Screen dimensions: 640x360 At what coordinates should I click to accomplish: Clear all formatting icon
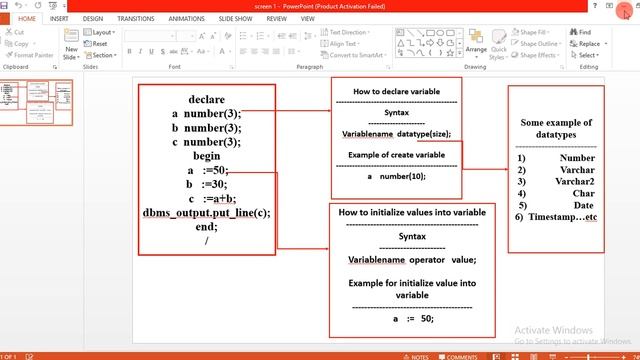(228, 36)
